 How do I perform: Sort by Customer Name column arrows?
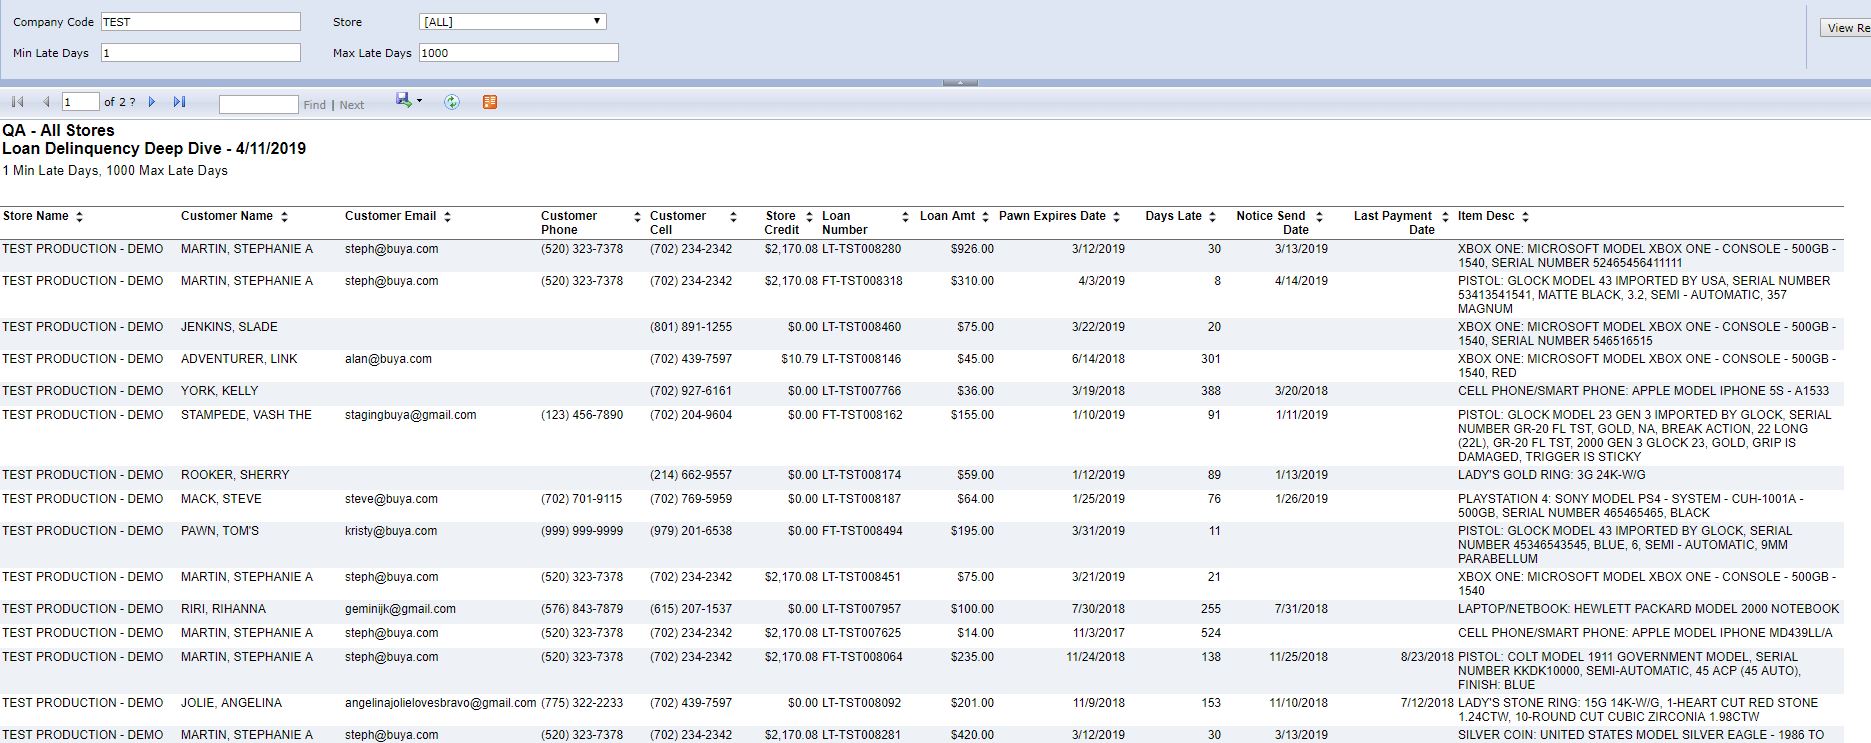tap(284, 217)
